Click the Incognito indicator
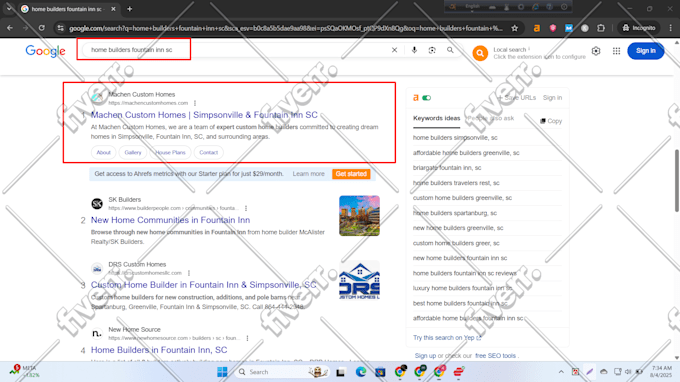 coord(638,28)
